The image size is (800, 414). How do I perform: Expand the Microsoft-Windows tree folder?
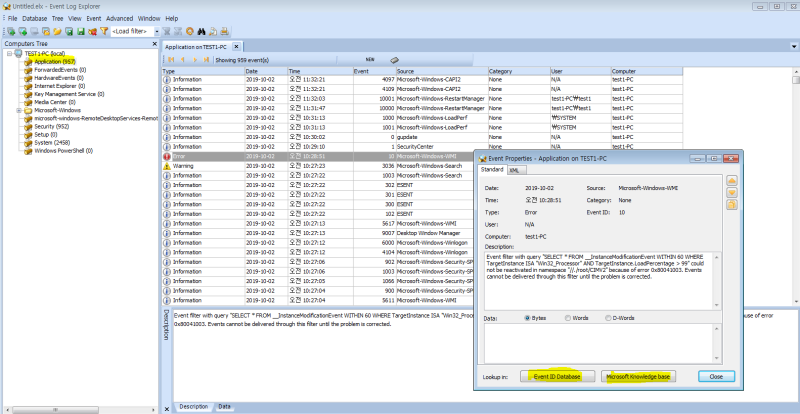click(x=18, y=110)
